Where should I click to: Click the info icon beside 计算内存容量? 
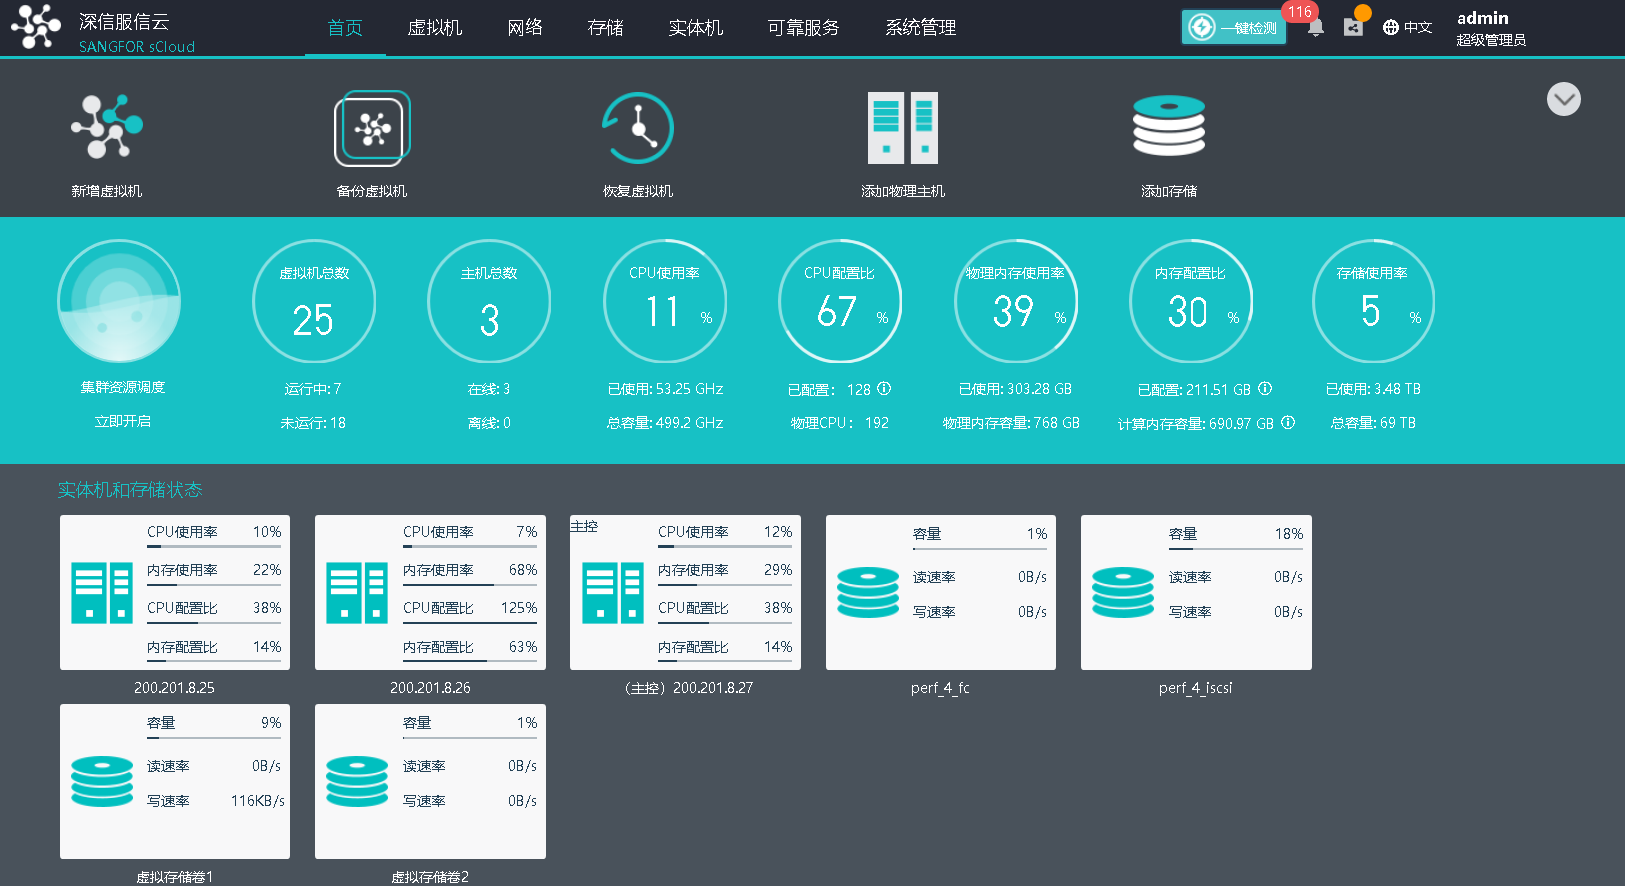tap(1288, 423)
